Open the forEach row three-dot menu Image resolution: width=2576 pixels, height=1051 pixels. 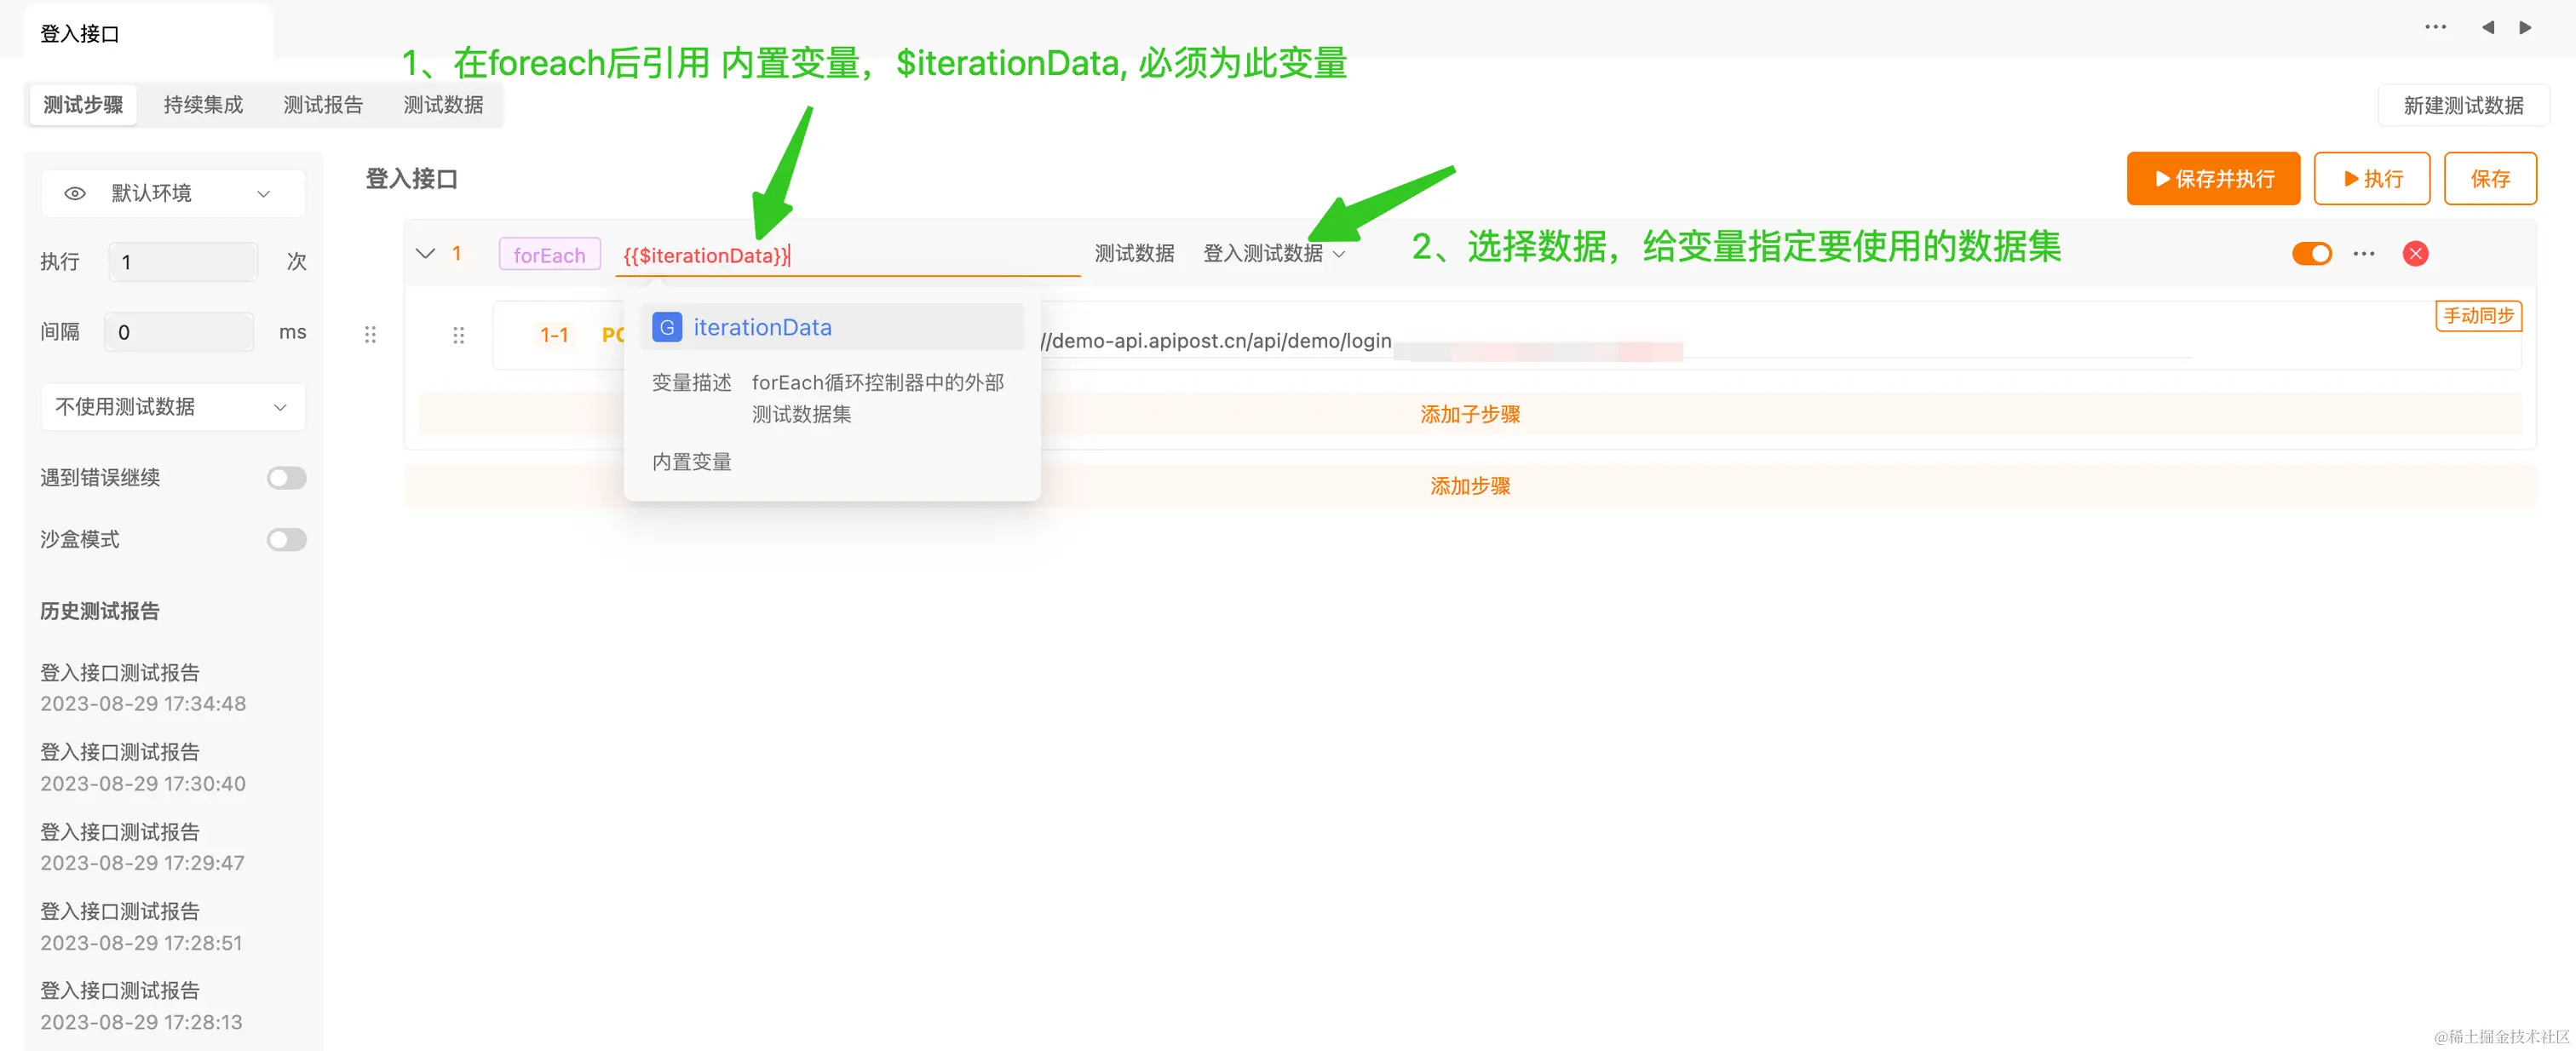[x=2363, y=253]
